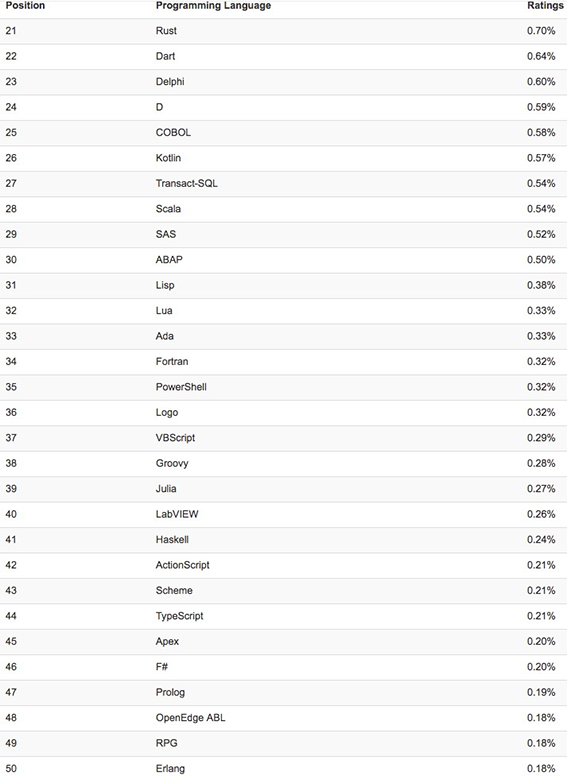Screen dimensions: 567x776
Task: Select the Haskell language name
Action: (172, 539)
